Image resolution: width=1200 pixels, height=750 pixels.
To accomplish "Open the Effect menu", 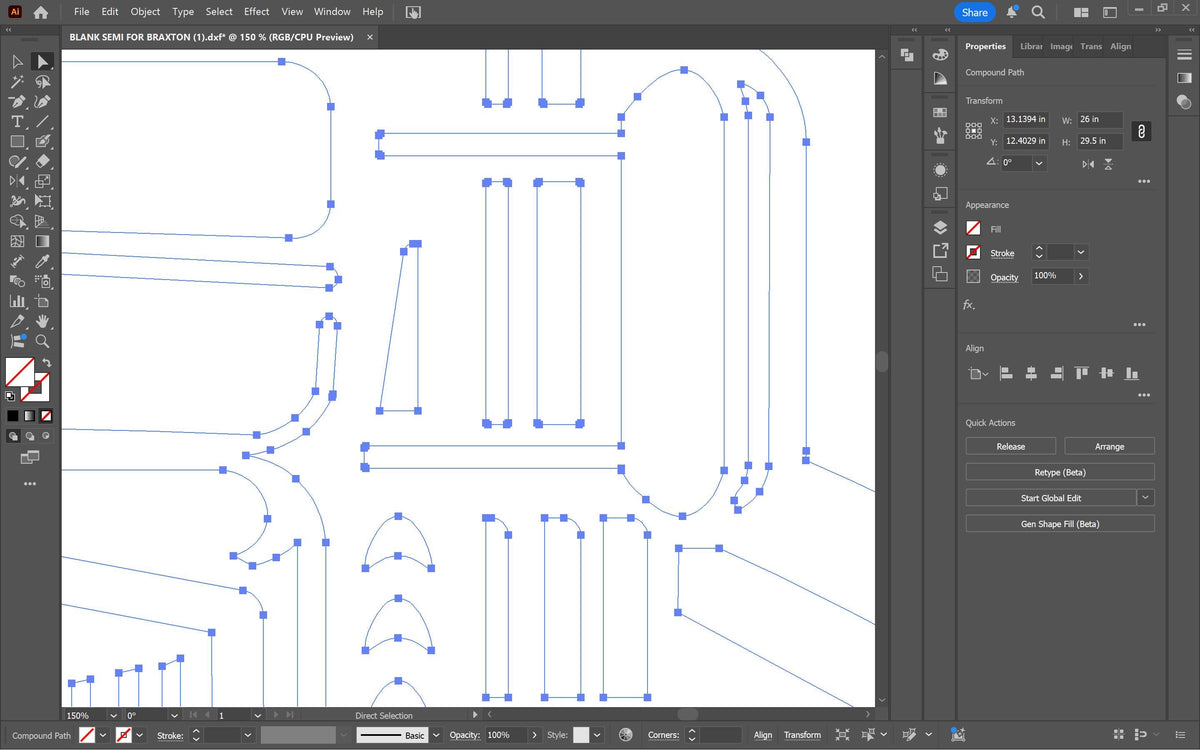I will (257, 12).
